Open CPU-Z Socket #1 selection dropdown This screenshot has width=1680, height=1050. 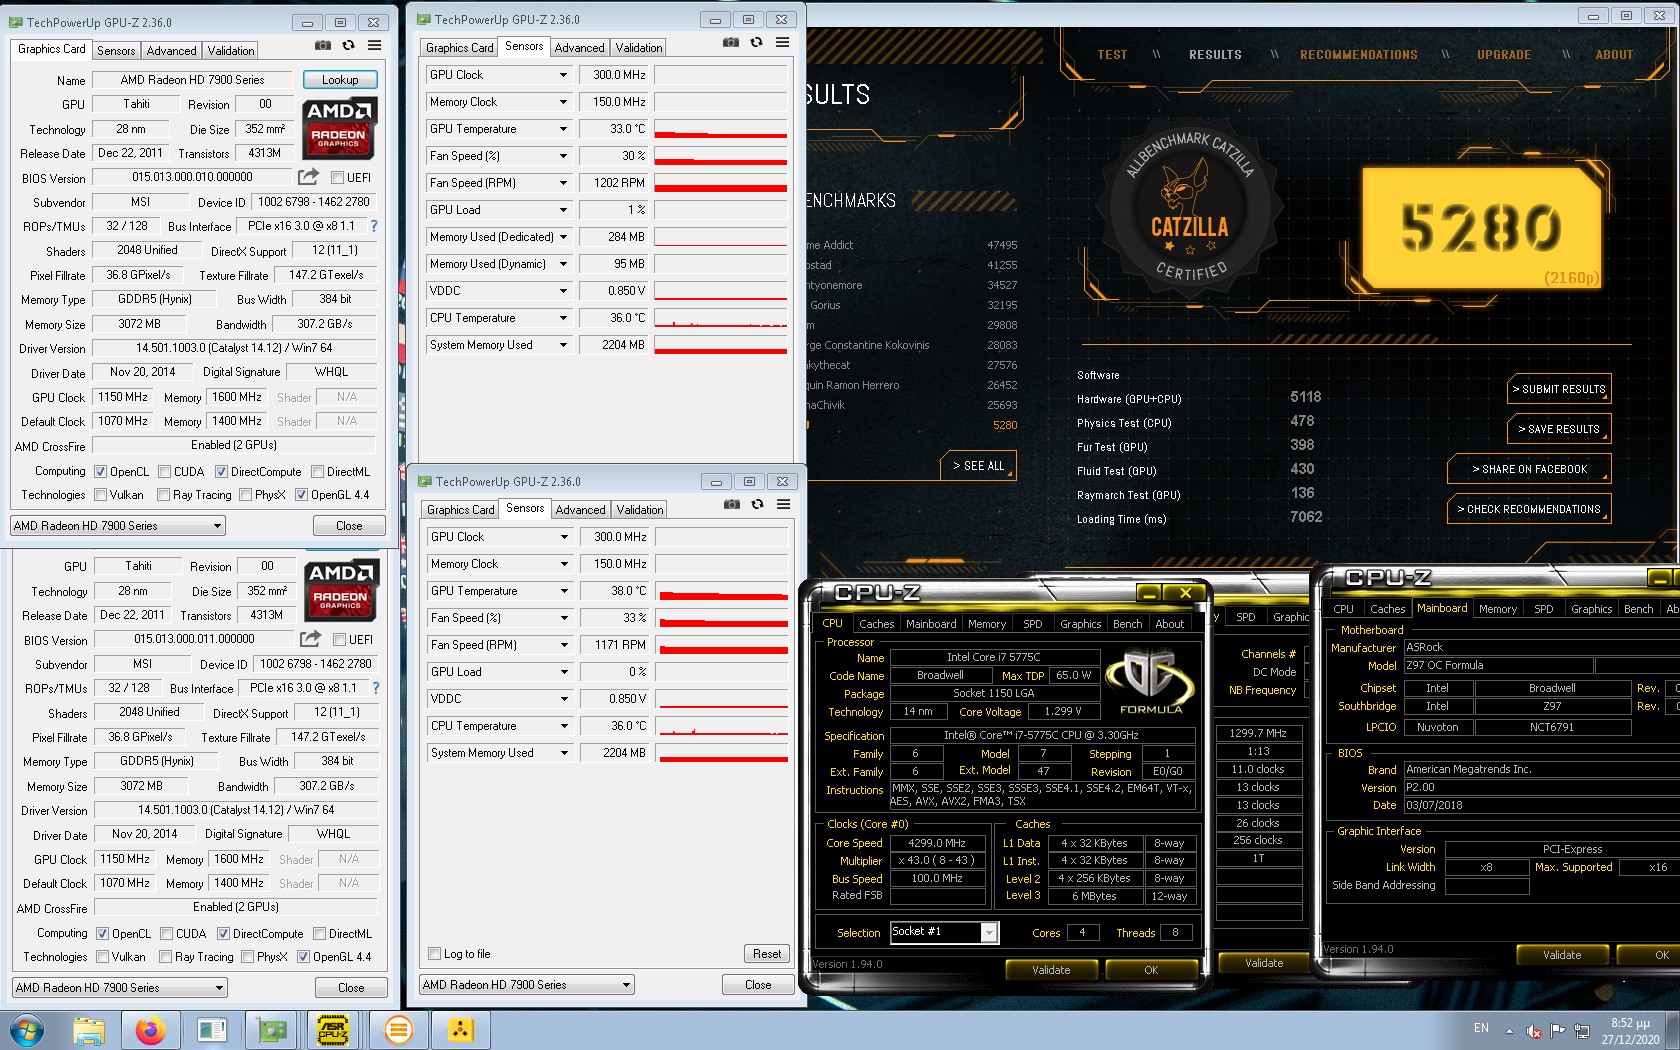pyautogui.click(x=989, y=932)
